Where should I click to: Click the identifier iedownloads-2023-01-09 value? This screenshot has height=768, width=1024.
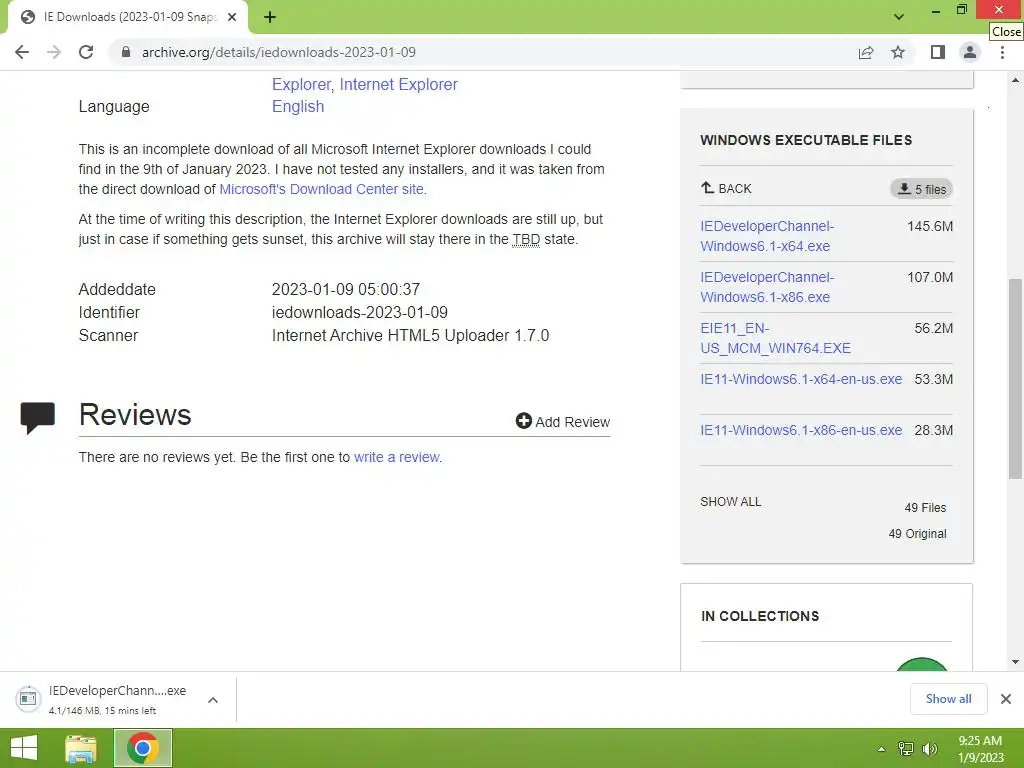coord(360,312)
